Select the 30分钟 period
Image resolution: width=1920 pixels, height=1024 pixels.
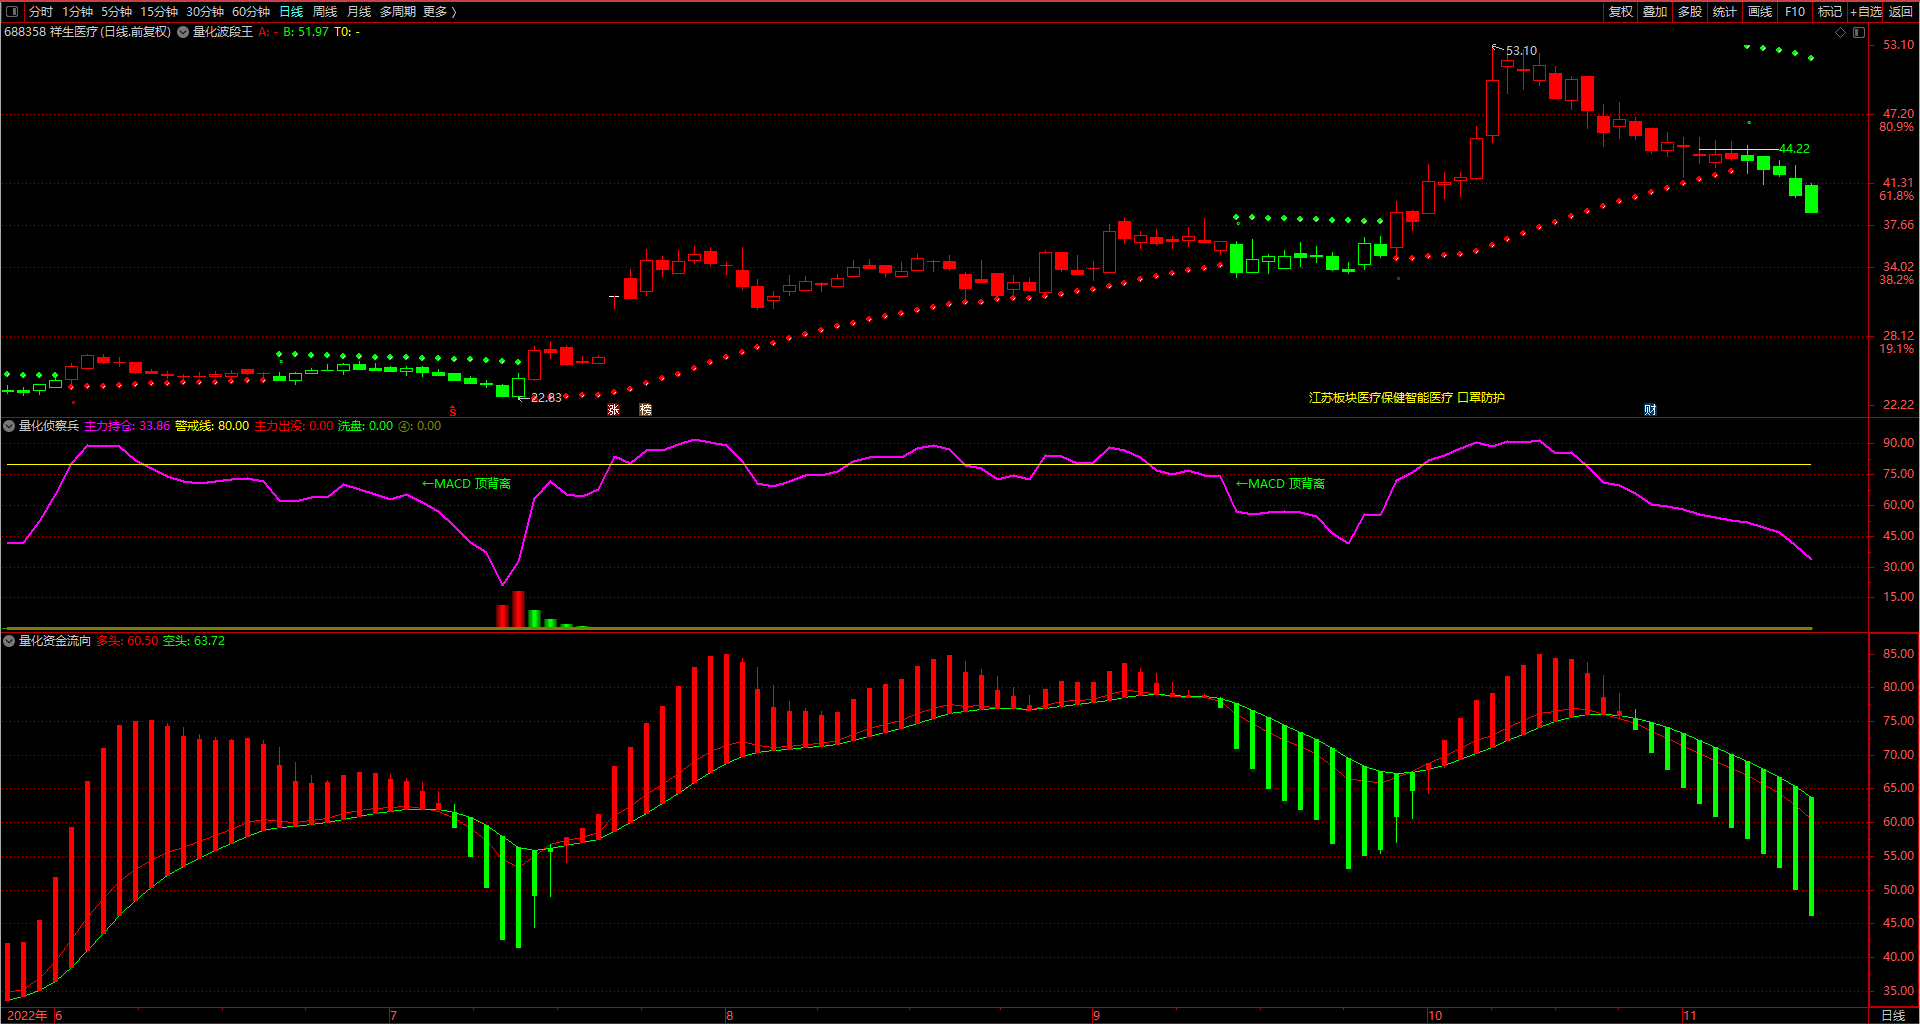pos(205,12)
